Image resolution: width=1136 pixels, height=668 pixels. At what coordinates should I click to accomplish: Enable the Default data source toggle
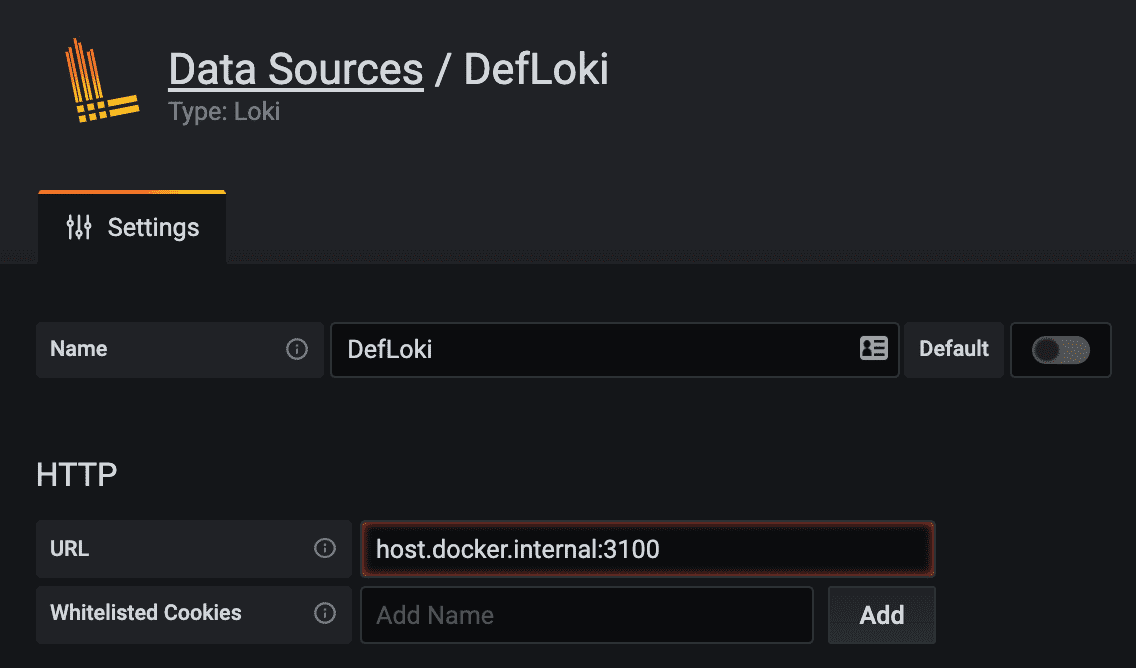(x=1061, y=350)
